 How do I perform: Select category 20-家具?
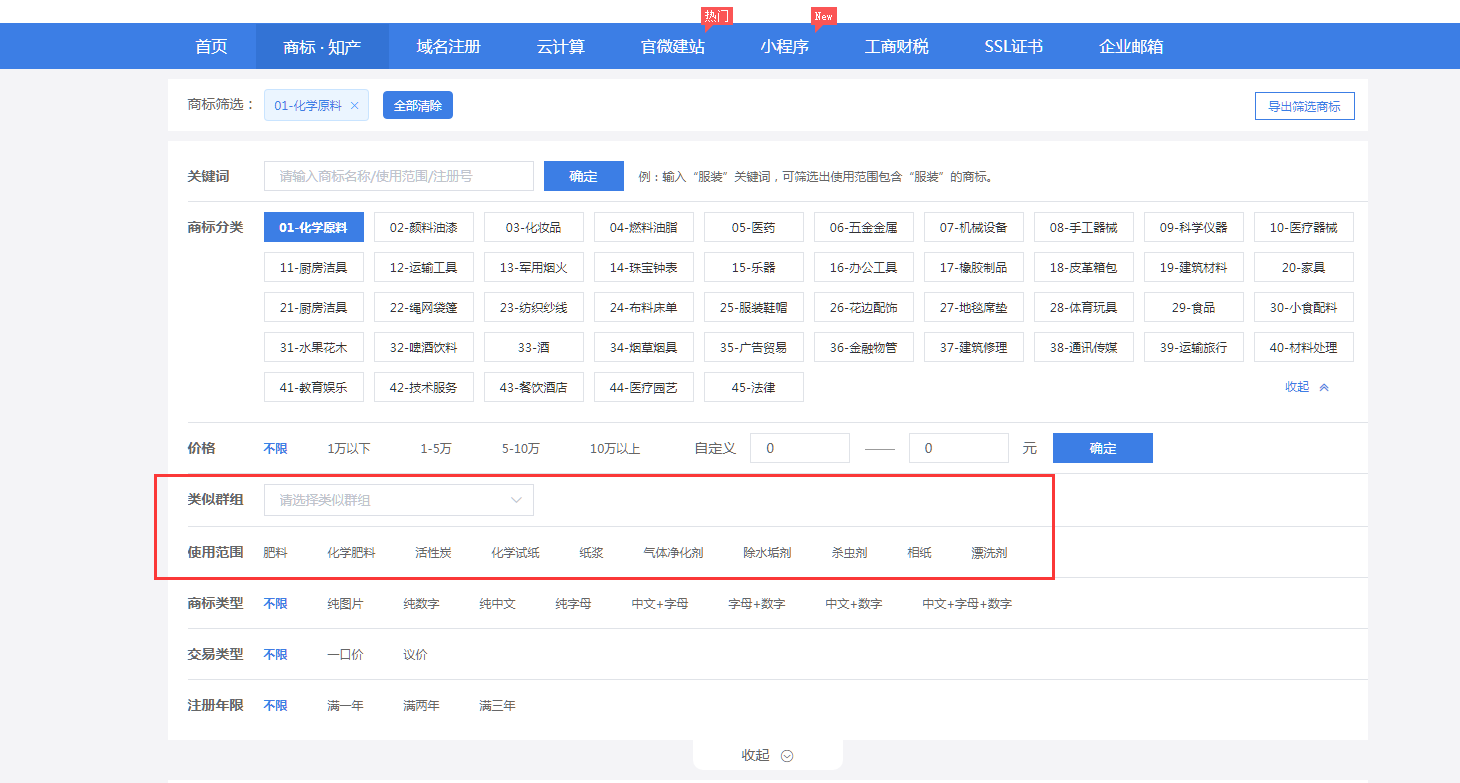coord(1304,267)
